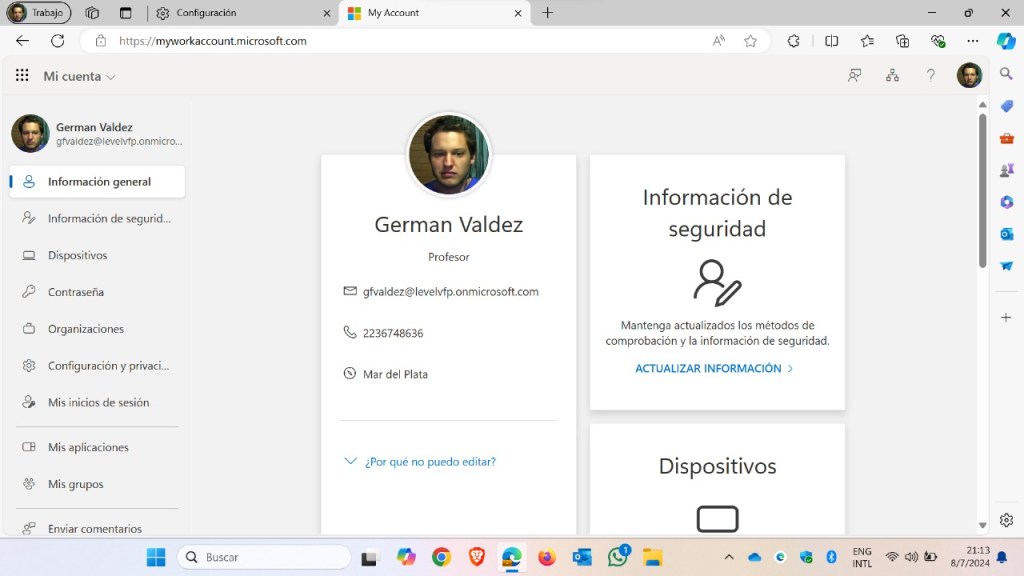Refresh the page with the reload icon
Image resolution: width=1024 pixels, height=576 pixels.
click(x=57, y=41)
